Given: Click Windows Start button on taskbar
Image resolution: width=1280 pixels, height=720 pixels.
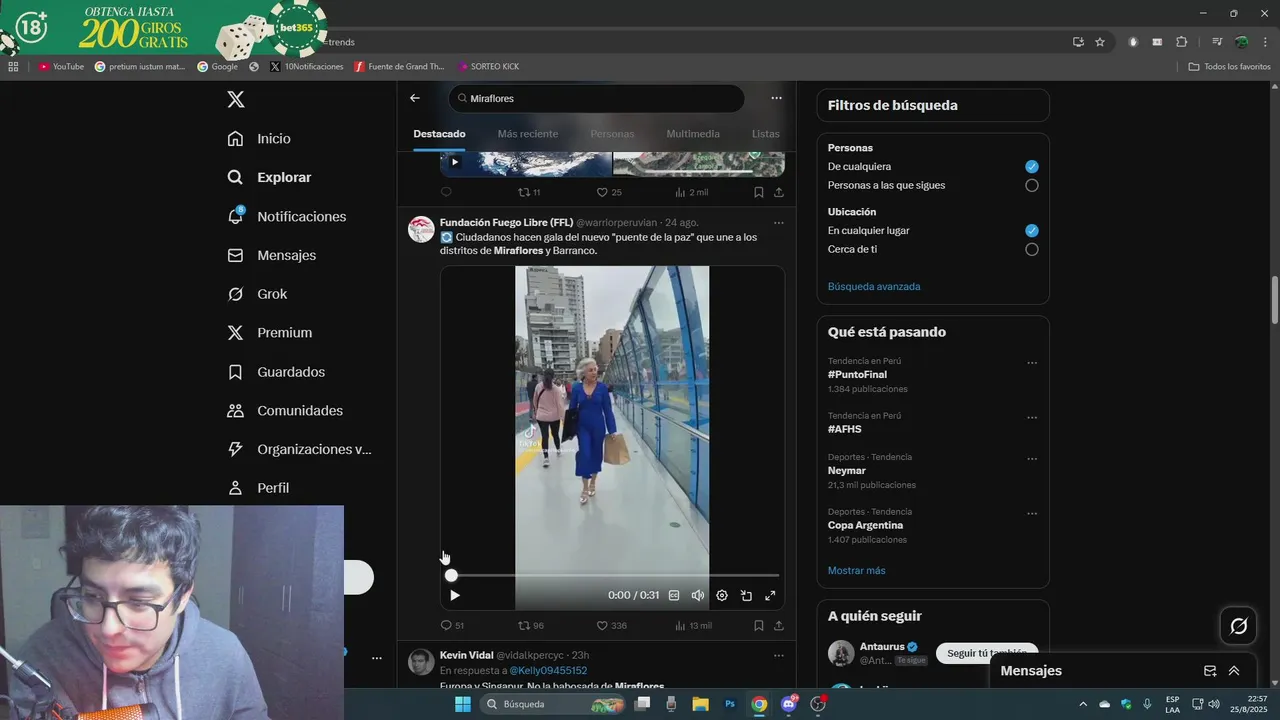Looking at the screenshot, I should (x=462, y=704).
